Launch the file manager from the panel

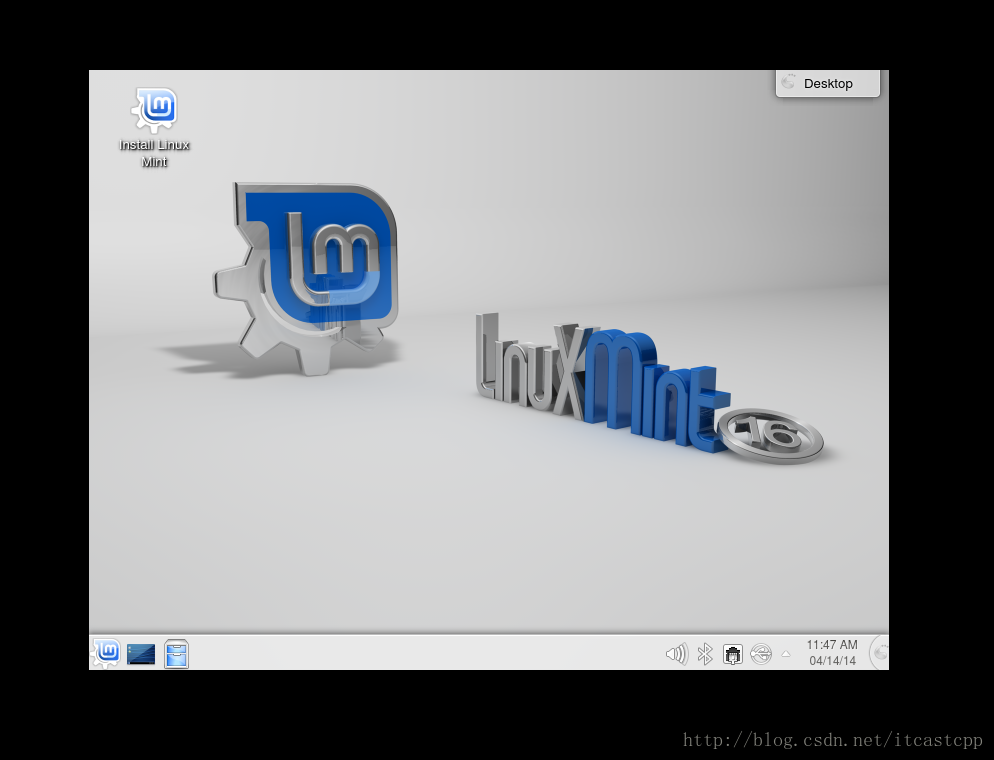click(x=176, y=654)
